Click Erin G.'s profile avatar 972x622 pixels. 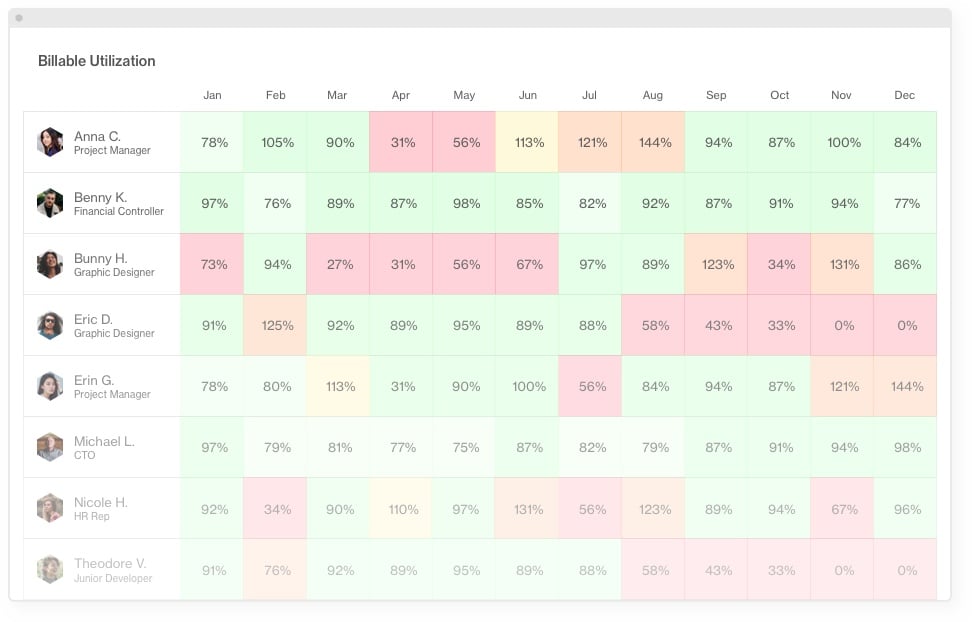[50, 386]
